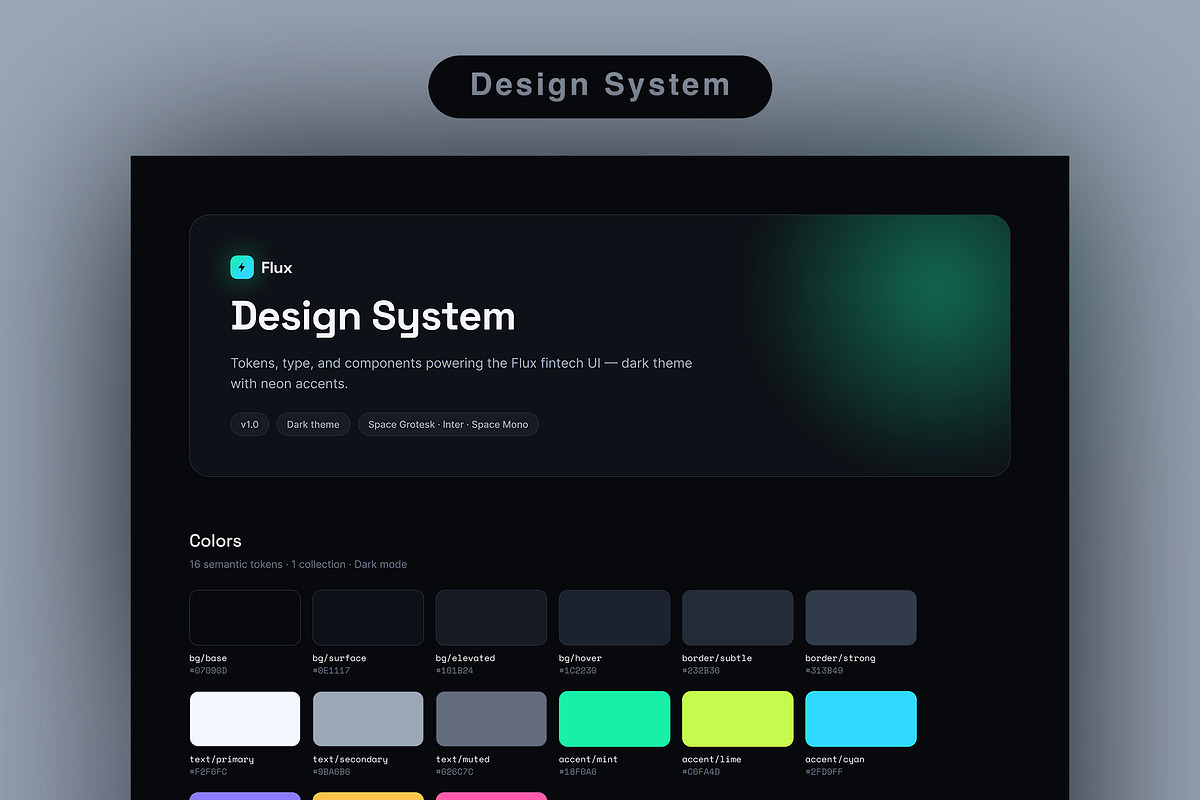Viewport: 1200px width, 800px height.
Task: Click the text/primary token label
Action: [221, 759]
